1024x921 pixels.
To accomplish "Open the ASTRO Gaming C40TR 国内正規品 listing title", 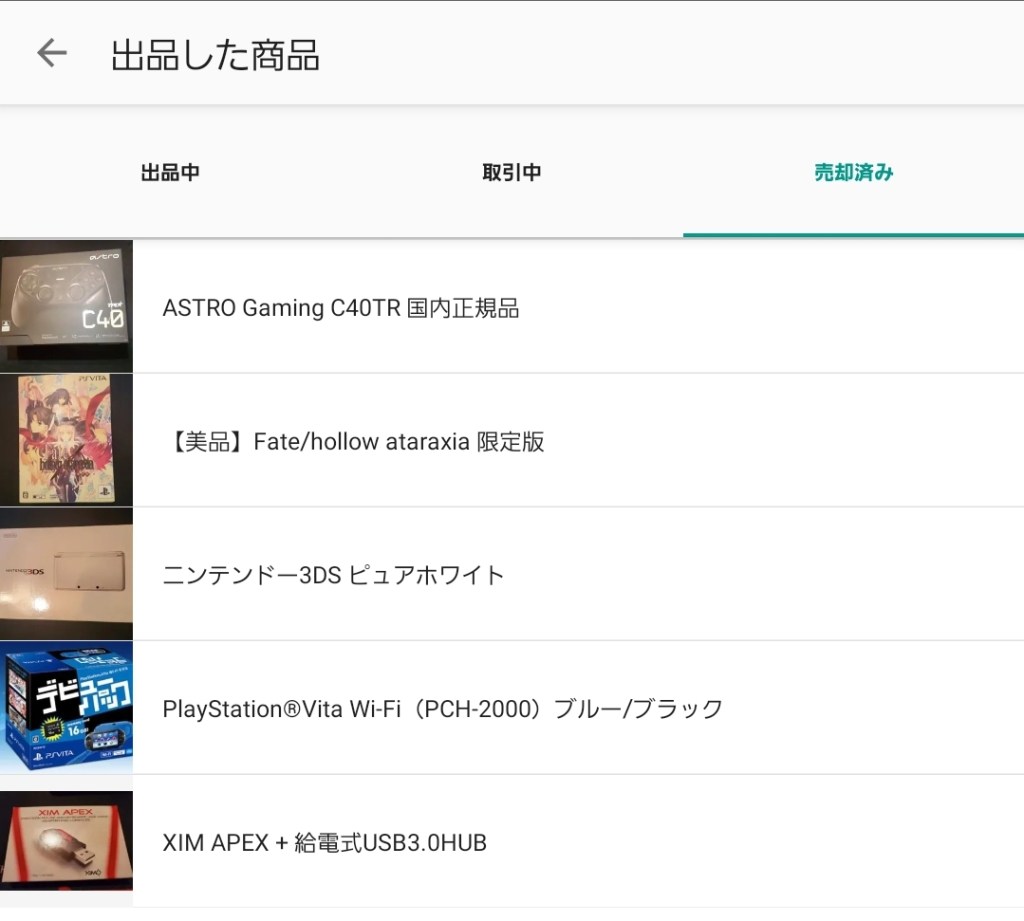I will click(x=341, y=308).
